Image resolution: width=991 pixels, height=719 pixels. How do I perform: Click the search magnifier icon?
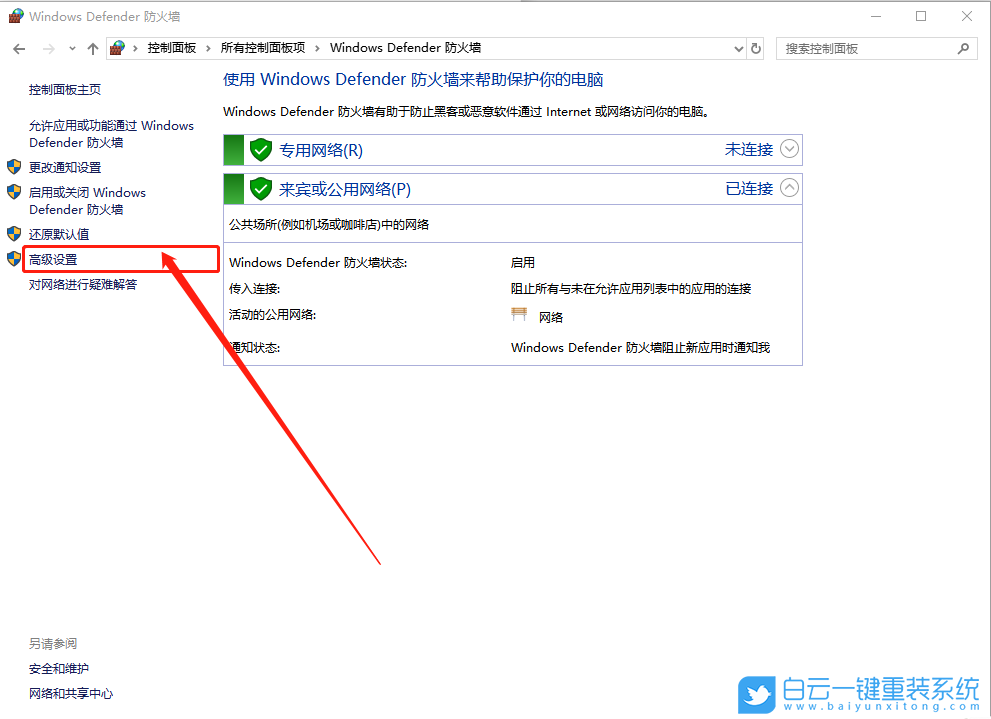[x=962, y=48]
